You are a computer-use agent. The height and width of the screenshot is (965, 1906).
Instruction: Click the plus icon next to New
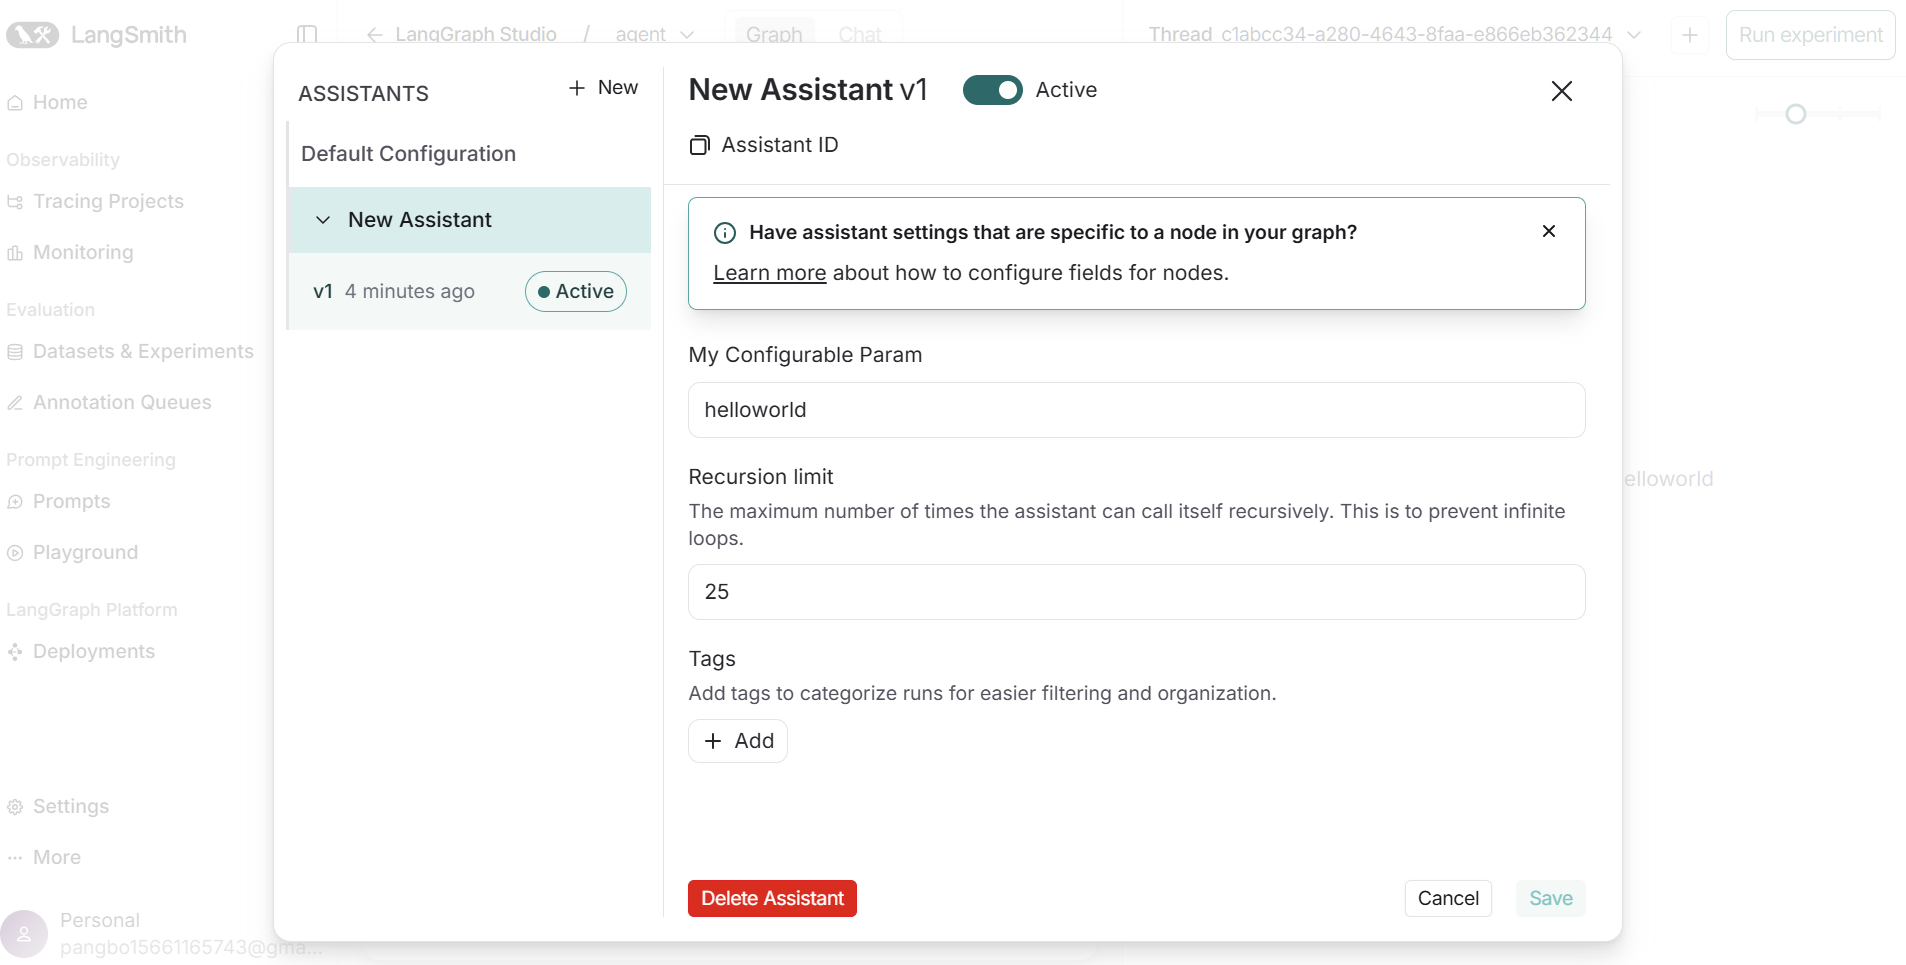[x=577, y=88]
